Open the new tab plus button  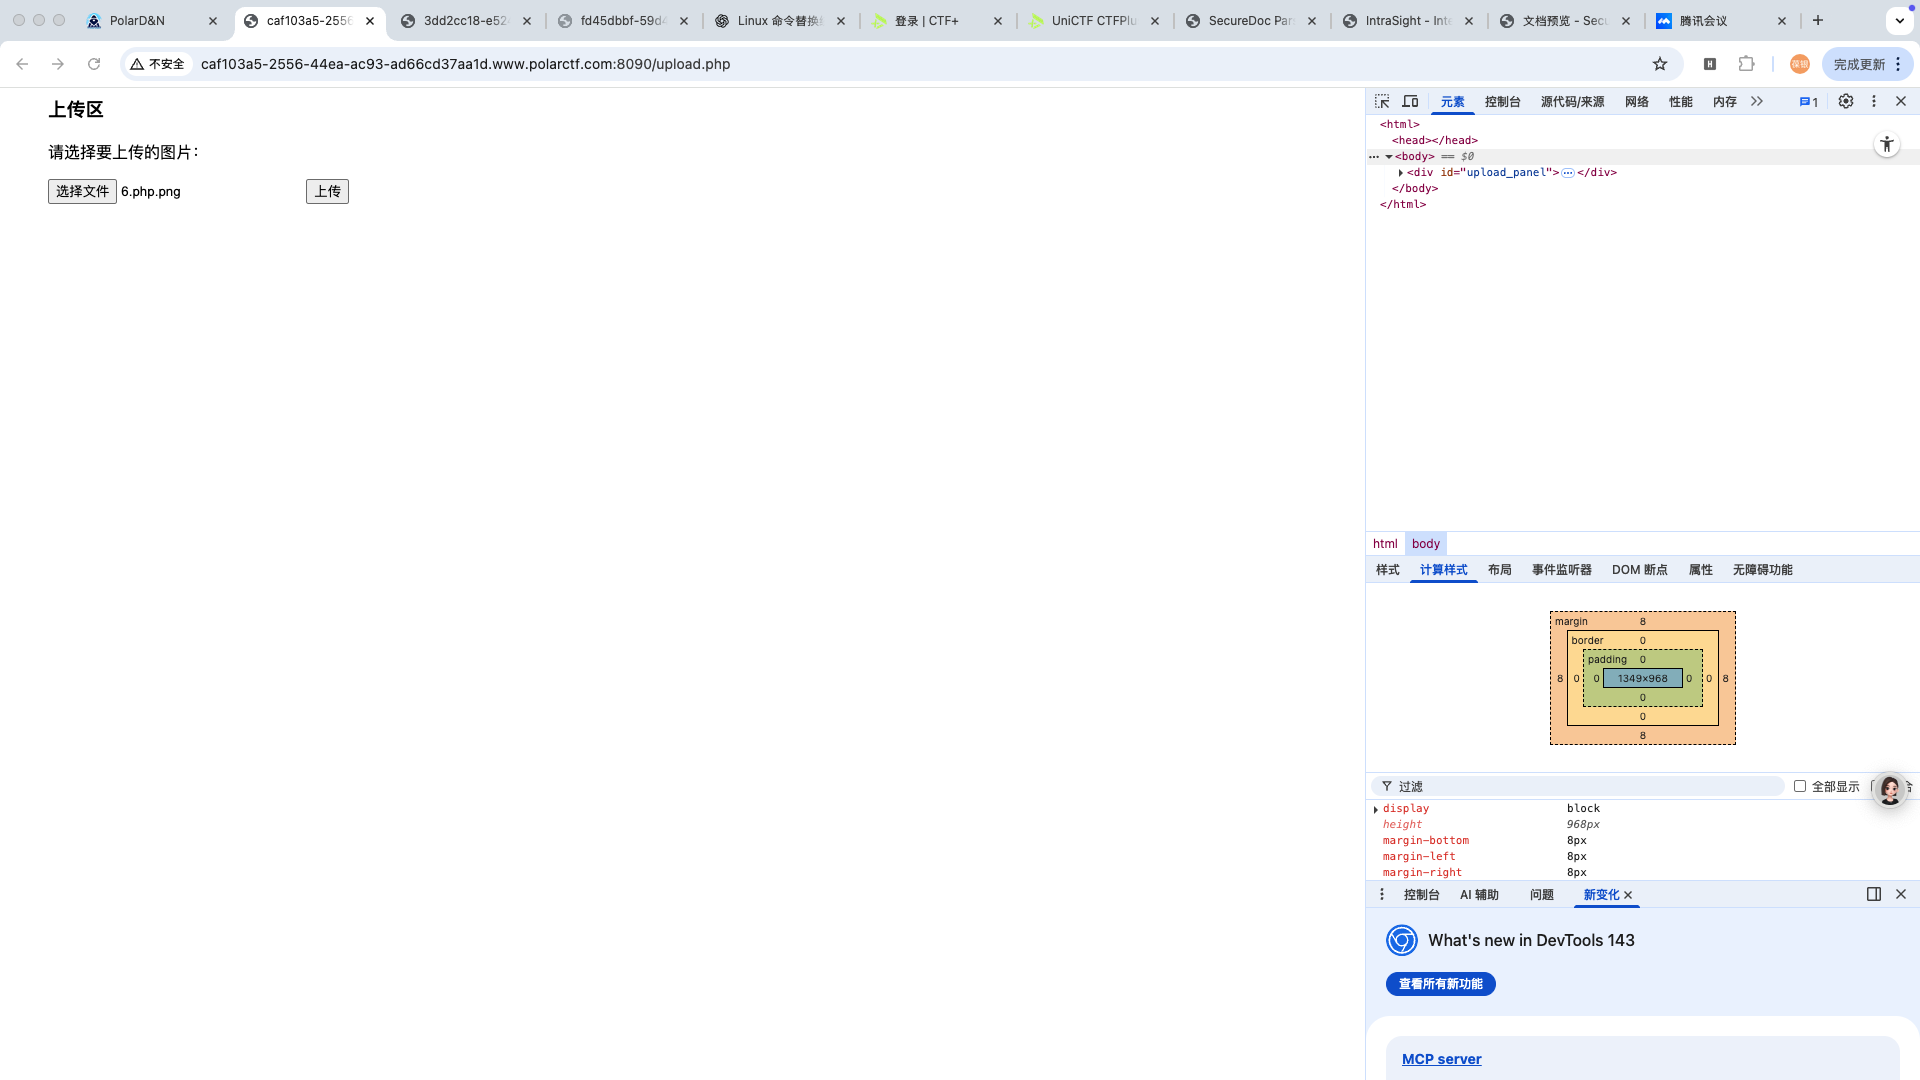pyautogui.click(x=1818, y=21)
